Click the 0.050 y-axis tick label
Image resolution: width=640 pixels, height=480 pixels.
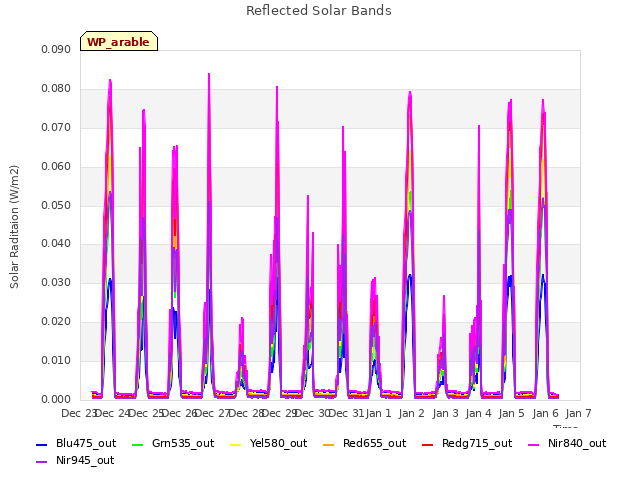click(x=56, y=205)
